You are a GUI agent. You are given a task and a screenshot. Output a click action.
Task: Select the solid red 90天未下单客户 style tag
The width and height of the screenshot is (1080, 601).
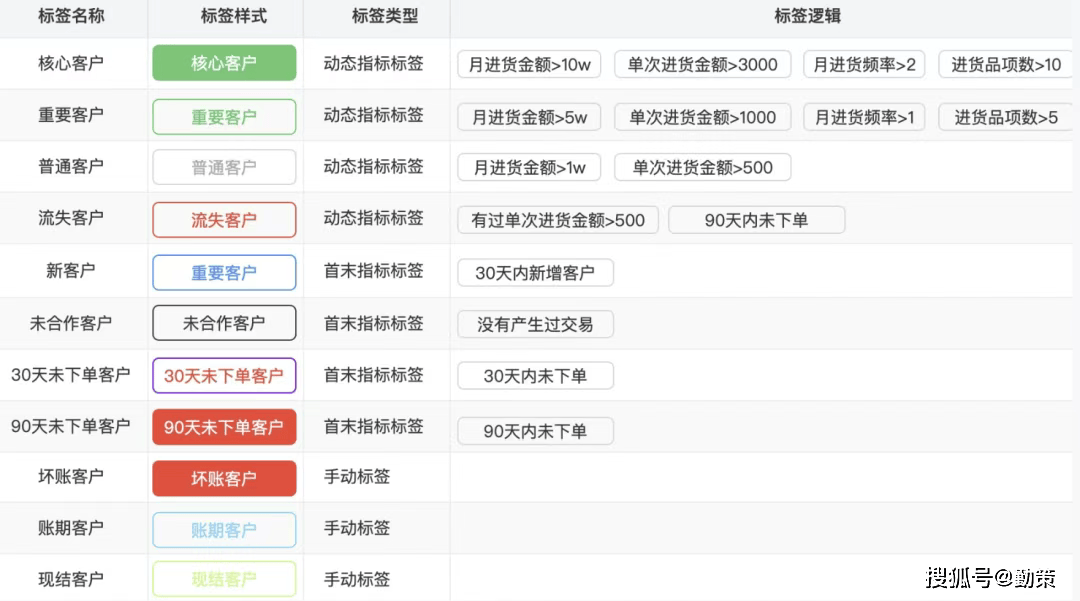point(224,427)
